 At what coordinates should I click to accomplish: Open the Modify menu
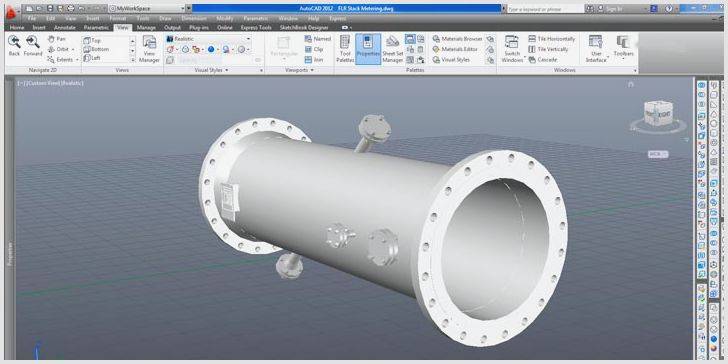pyautogui.click(x=225, y=19)
